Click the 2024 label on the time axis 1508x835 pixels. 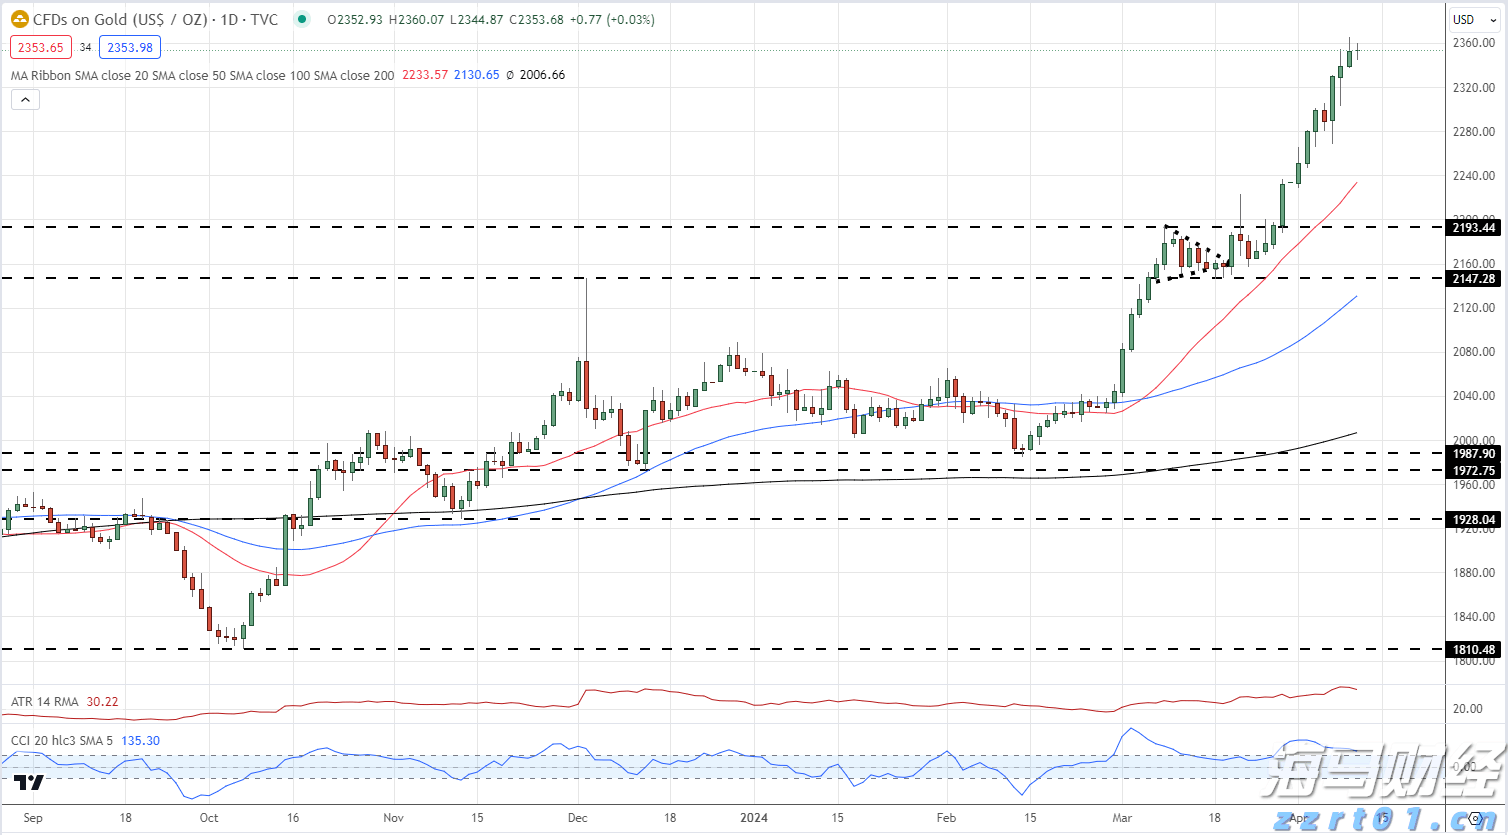pyautogui.click(x=754, y=818)
